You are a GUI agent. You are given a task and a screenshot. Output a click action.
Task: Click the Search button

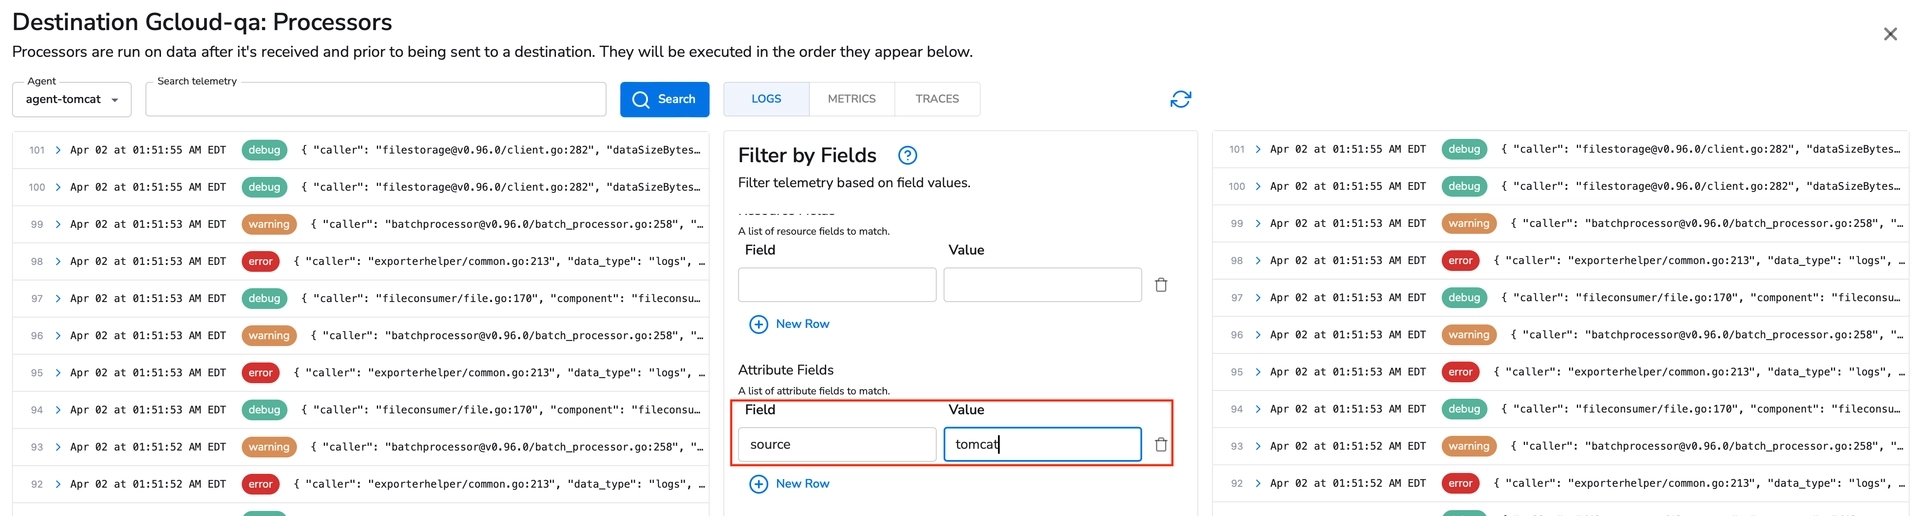click(664, 99)
